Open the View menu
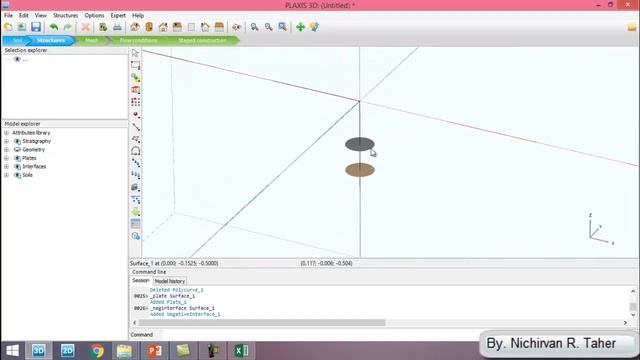 [40, 15]
